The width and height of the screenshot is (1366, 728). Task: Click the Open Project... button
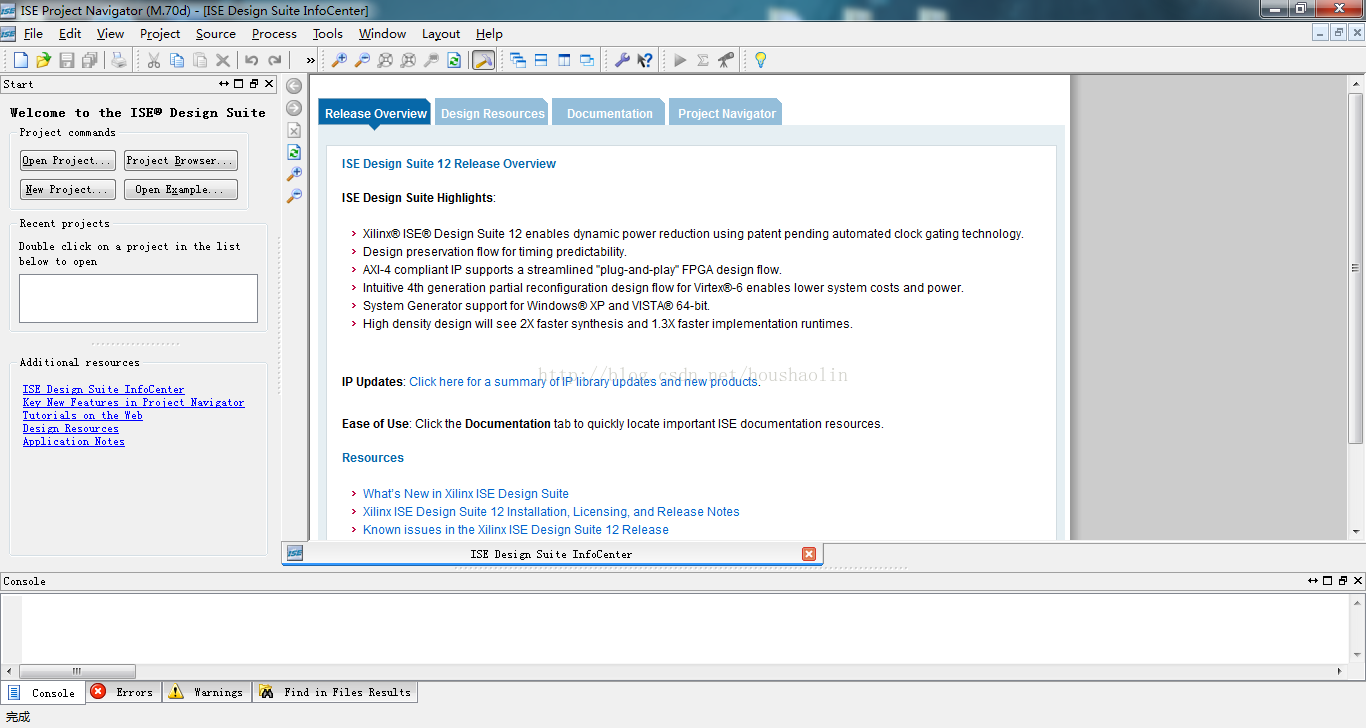click(68, 161)
